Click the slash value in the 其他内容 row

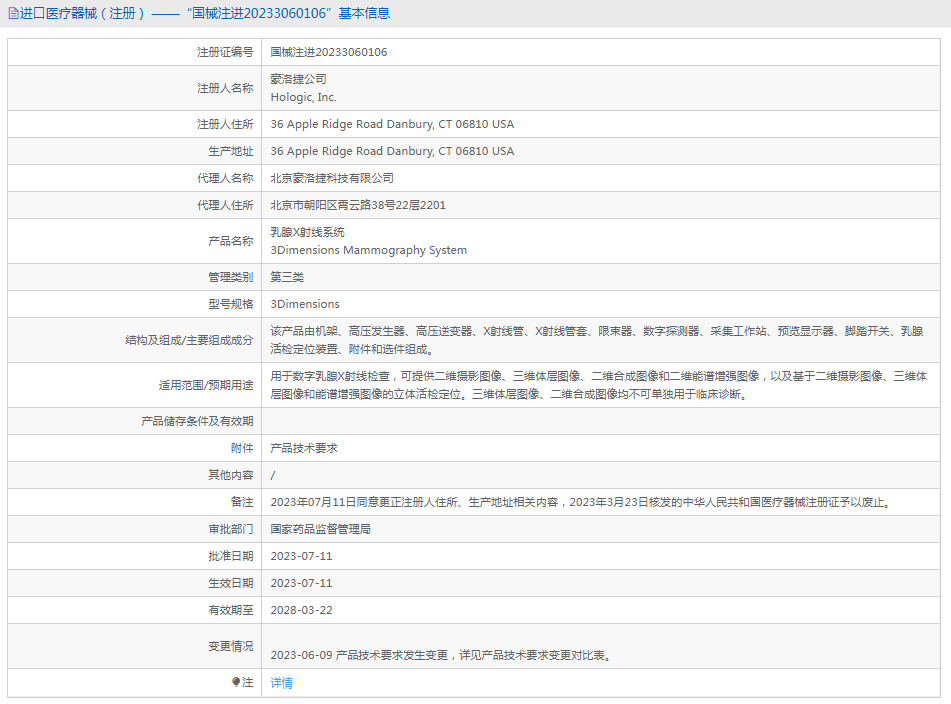tap(273, 475)
